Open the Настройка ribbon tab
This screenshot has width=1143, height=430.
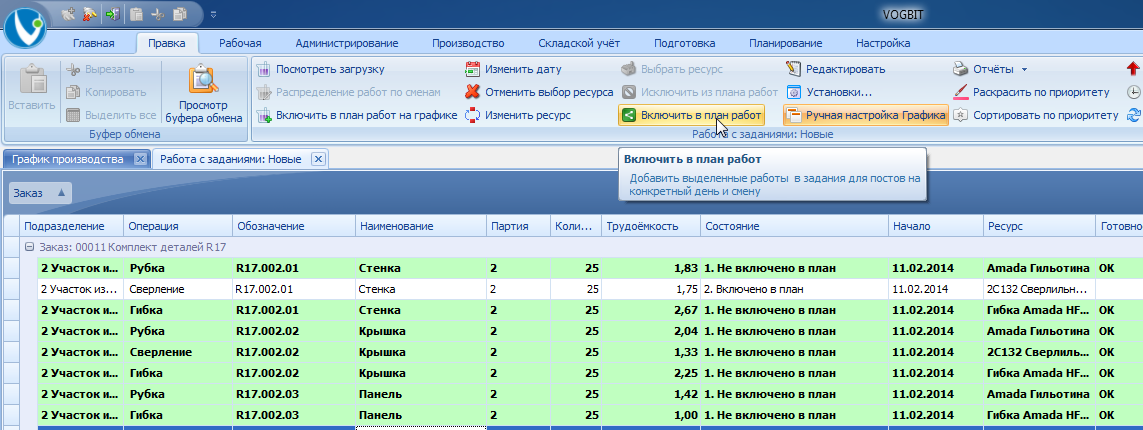click(883, 43)
